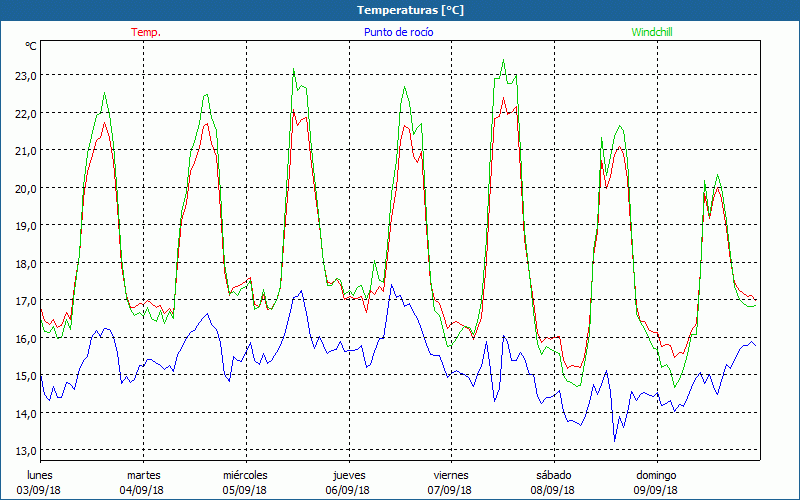Viewport: 800px width, 500px height.
Task: Click the 'Temperaturas [°C]' chart title
Action: (x=410, y=10)
